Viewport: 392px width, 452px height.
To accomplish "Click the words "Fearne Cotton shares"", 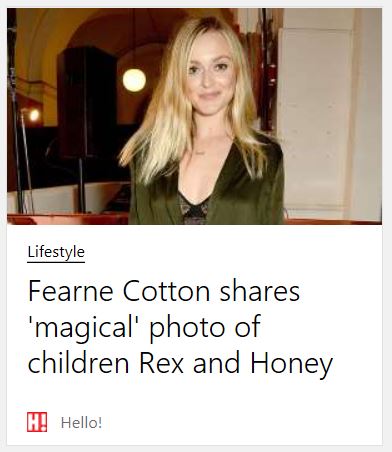I will coord(164,291).
